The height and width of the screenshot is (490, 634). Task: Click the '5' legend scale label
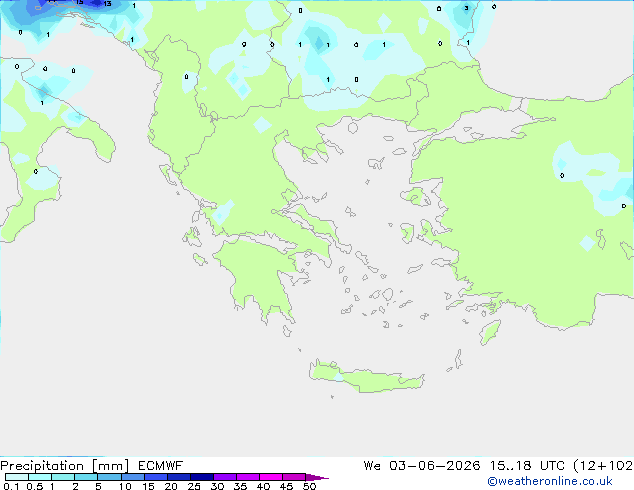point(98,486)
